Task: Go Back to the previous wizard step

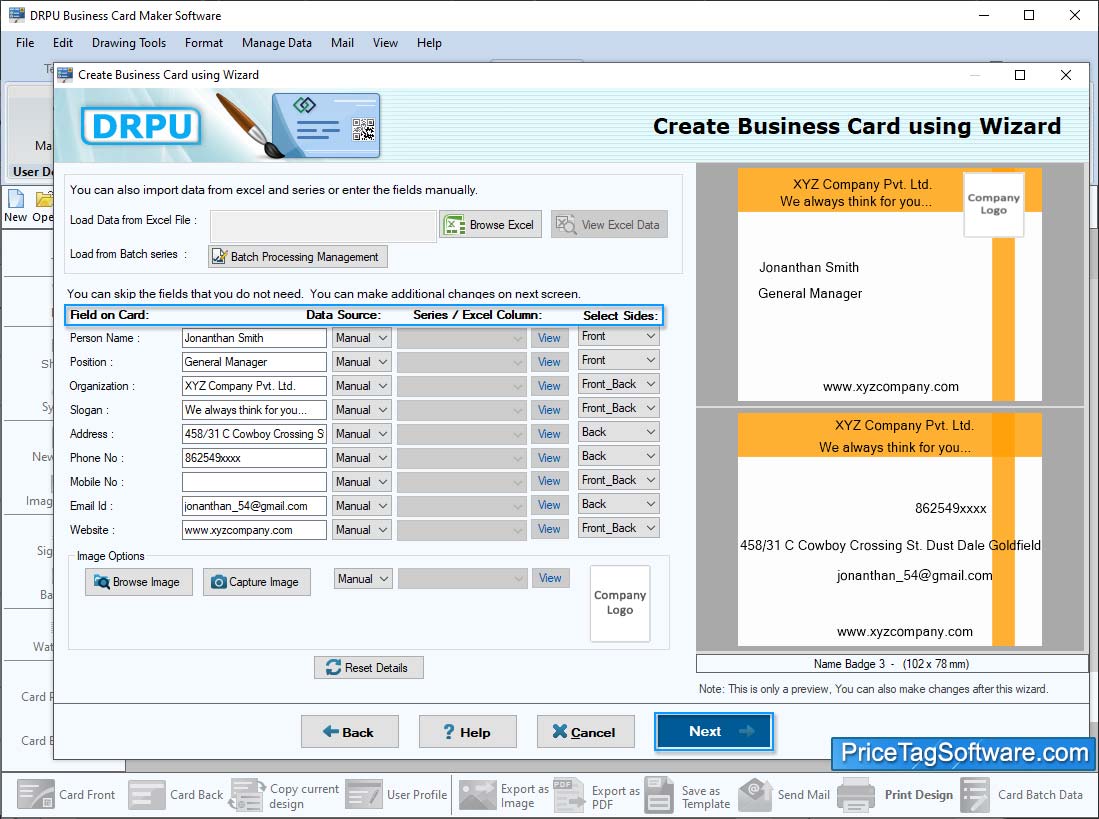Action: click(x=350, y=732)
